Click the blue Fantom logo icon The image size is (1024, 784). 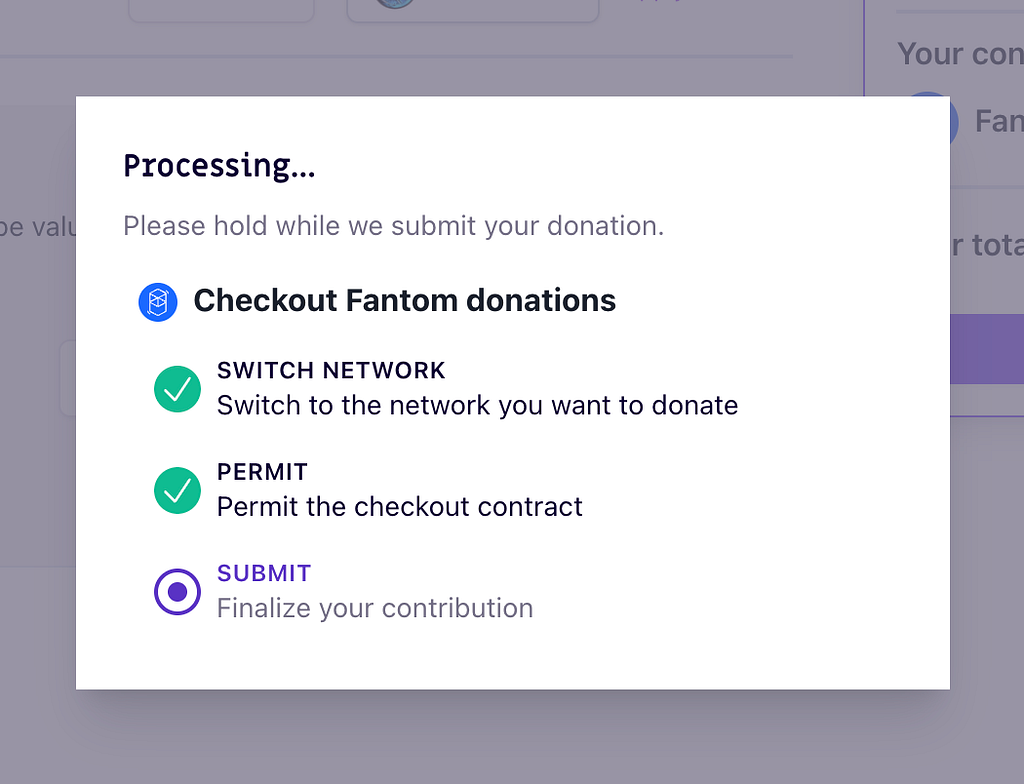[x=158, y=301]
